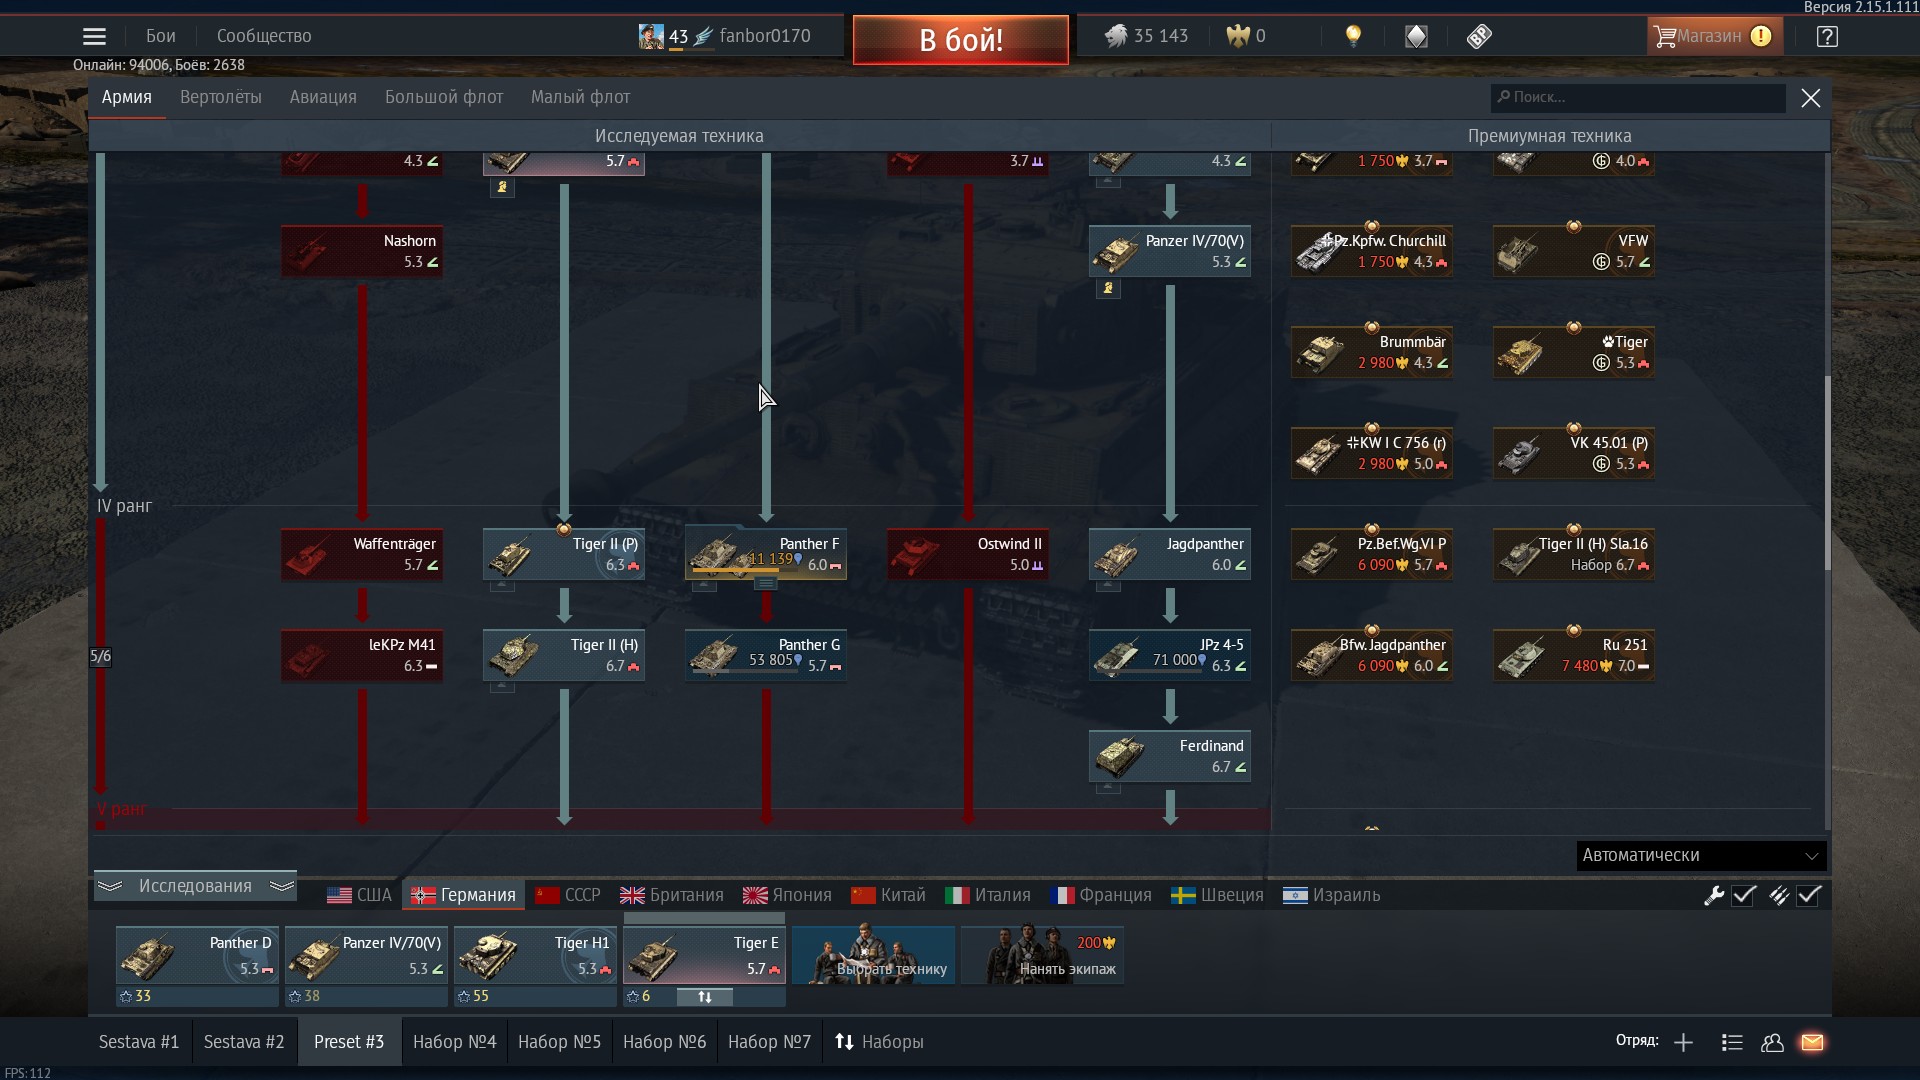Screen dimensions: 1920x1080
Task: Open the hamburger main menu
Action: coord(94,37)
